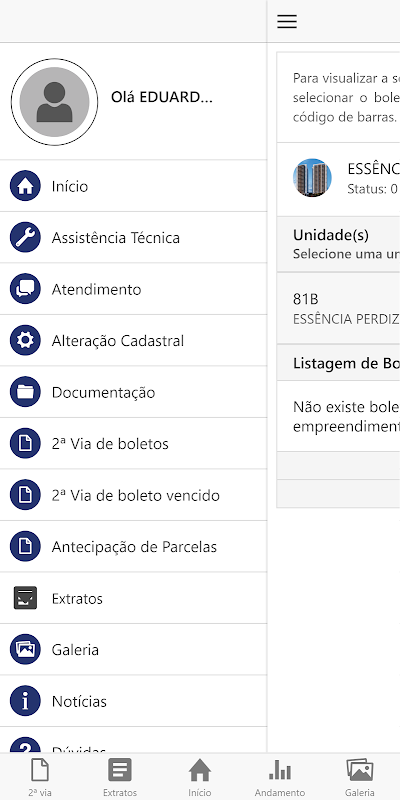Select 2ª Via de boleto vencido
Image resolution: width=400 pixels, height=800 pixels.
pyautogui.click(x=133, y=495)
